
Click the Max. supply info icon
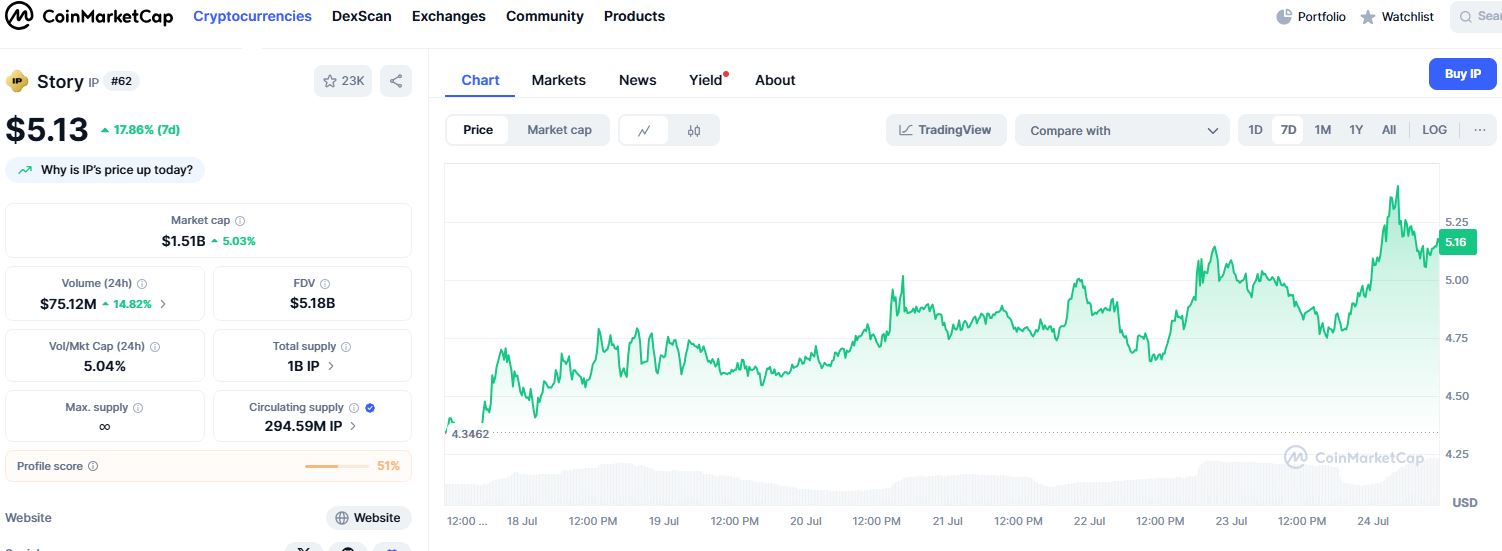[x=138, y=408]
